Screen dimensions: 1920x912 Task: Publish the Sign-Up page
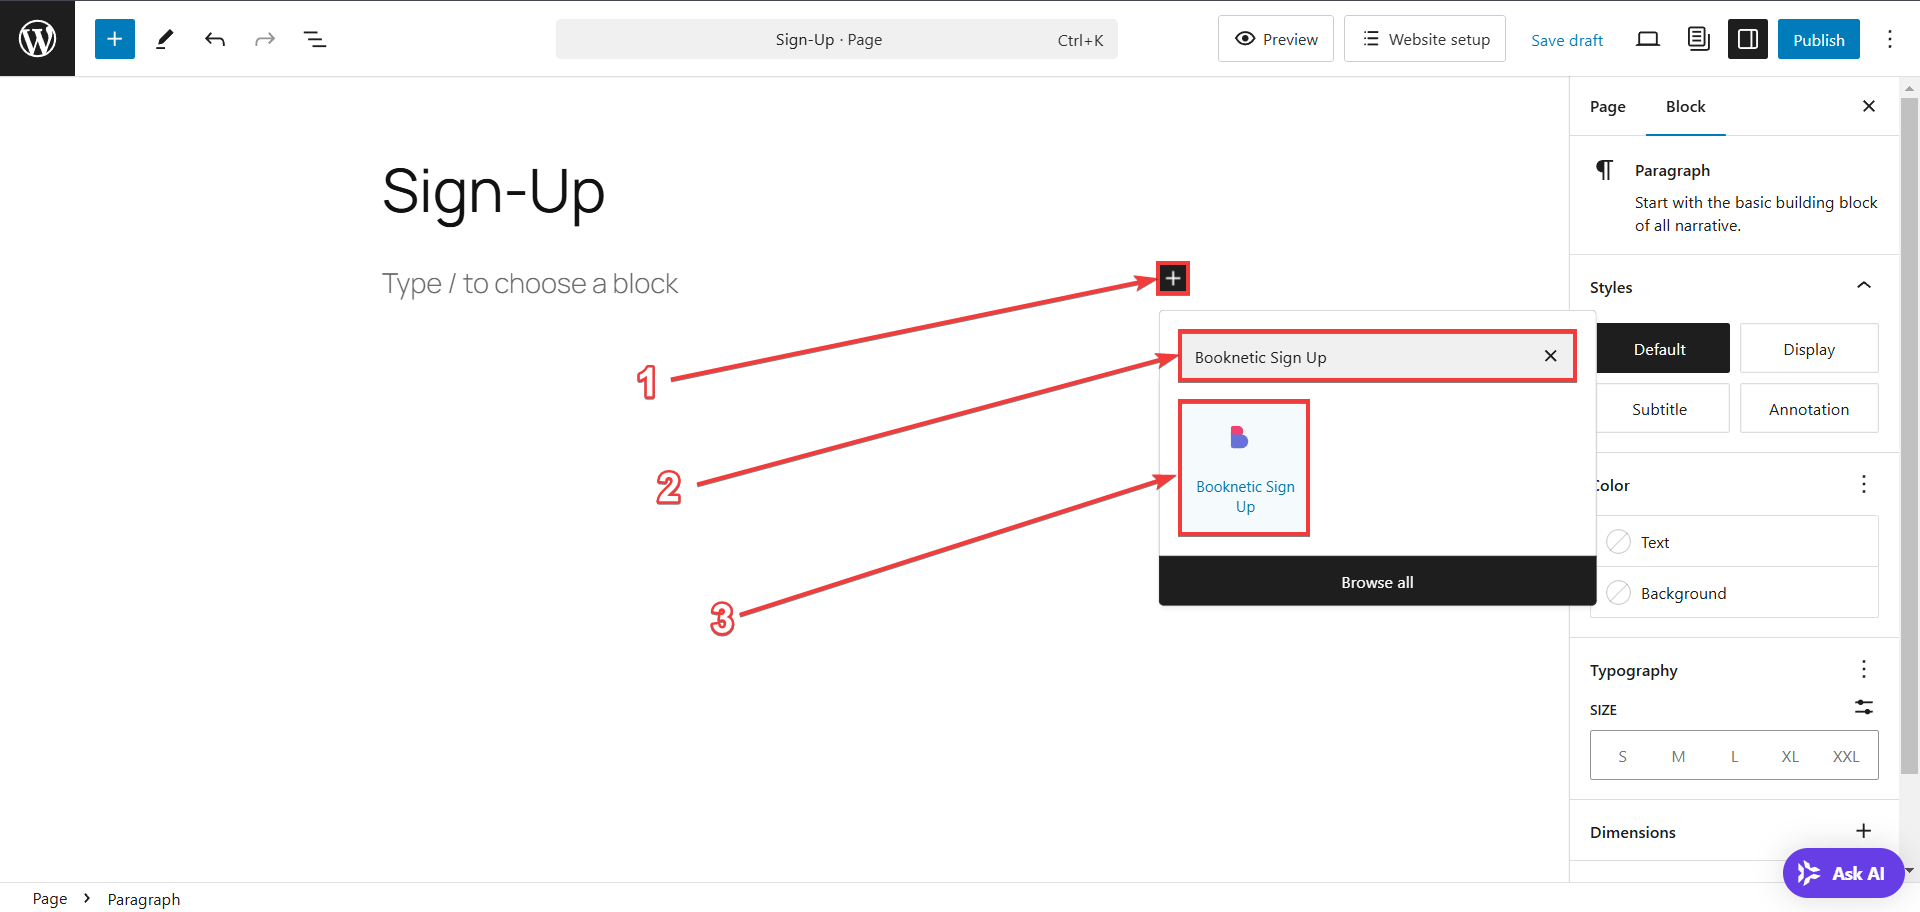tap(1819, 39)
